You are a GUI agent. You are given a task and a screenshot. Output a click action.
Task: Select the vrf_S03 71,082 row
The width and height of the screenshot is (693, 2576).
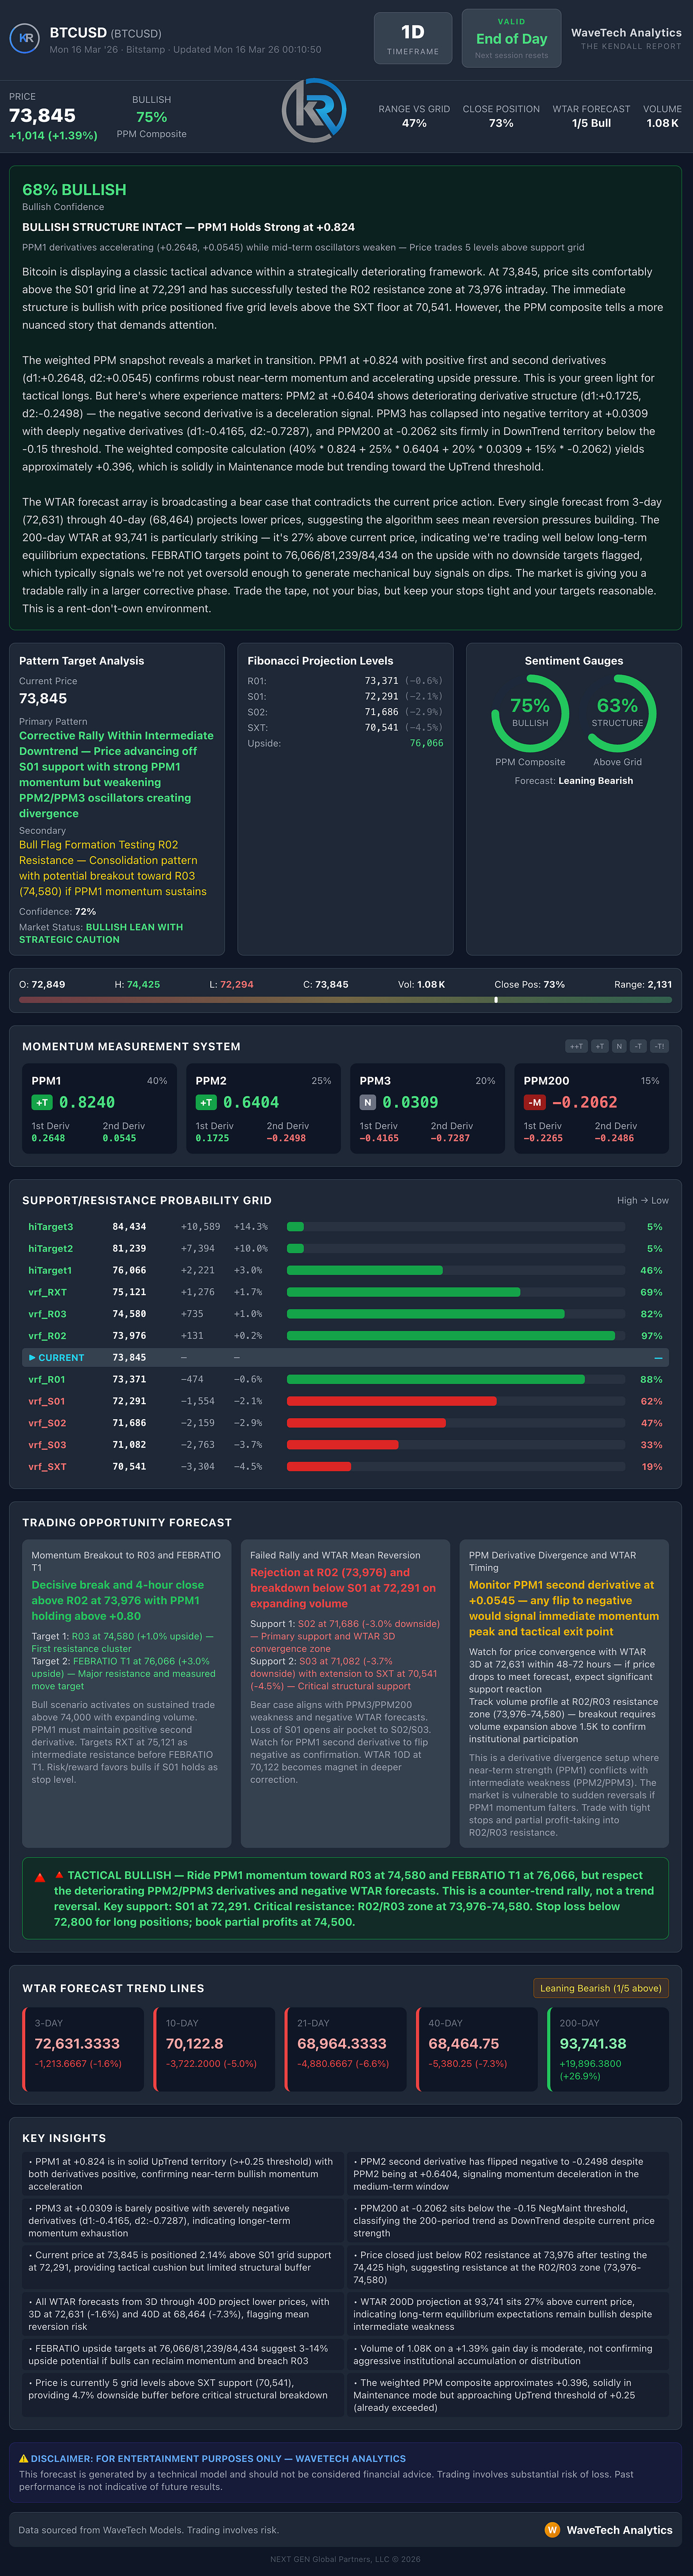click(x=345, y=1445)
